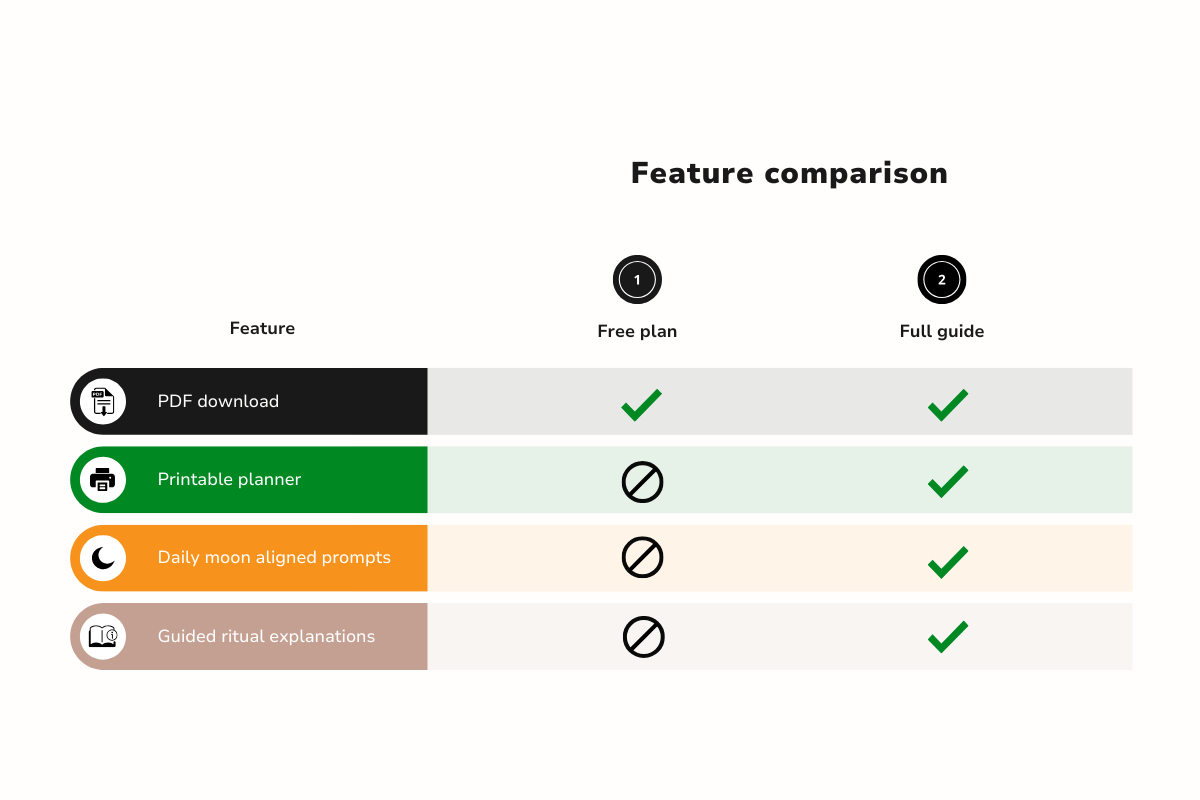Click the Free plan checkmark for PDF download
1200x800 pixels.
[x=641, y=405]
